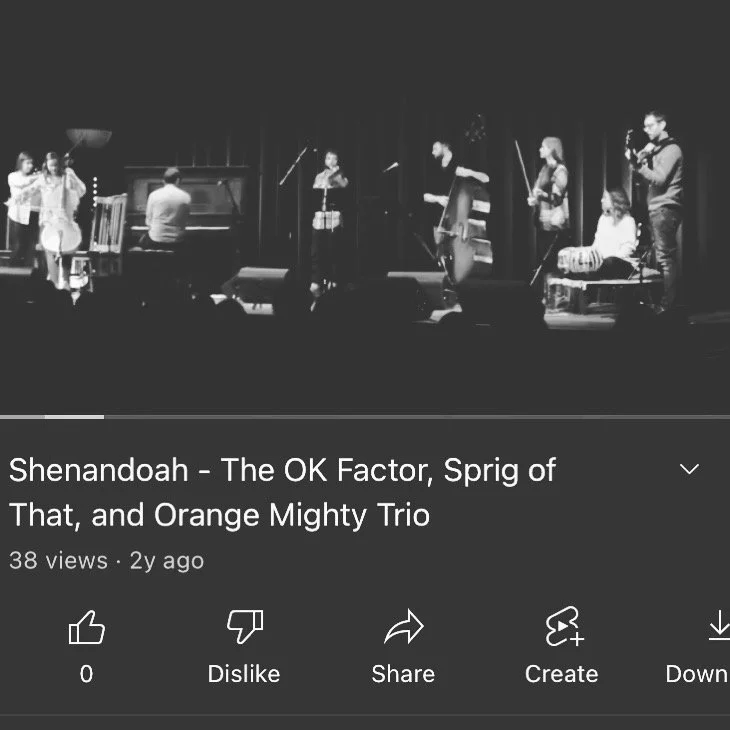Screen dimensions: 730x730
Task: Click the download arrow icon
Action: (719, 626)
